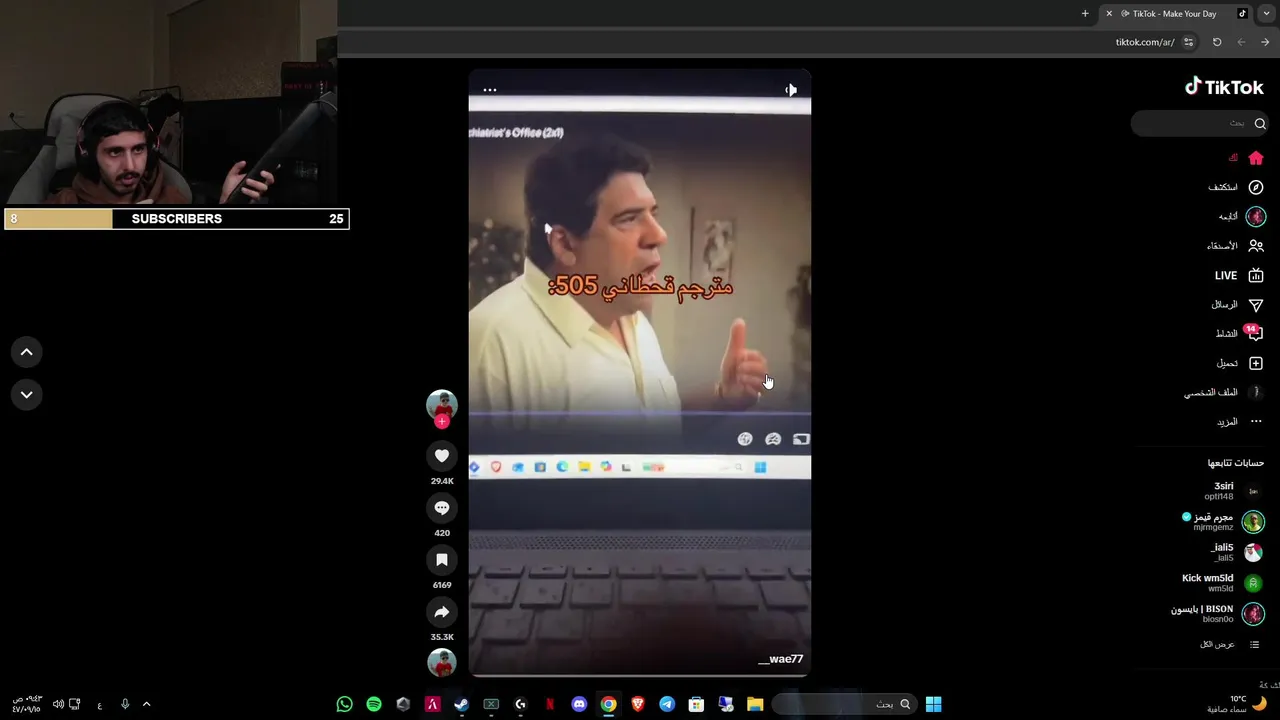
Task: Go to the previous video with up arrow
Action: (x=27, y=352)
